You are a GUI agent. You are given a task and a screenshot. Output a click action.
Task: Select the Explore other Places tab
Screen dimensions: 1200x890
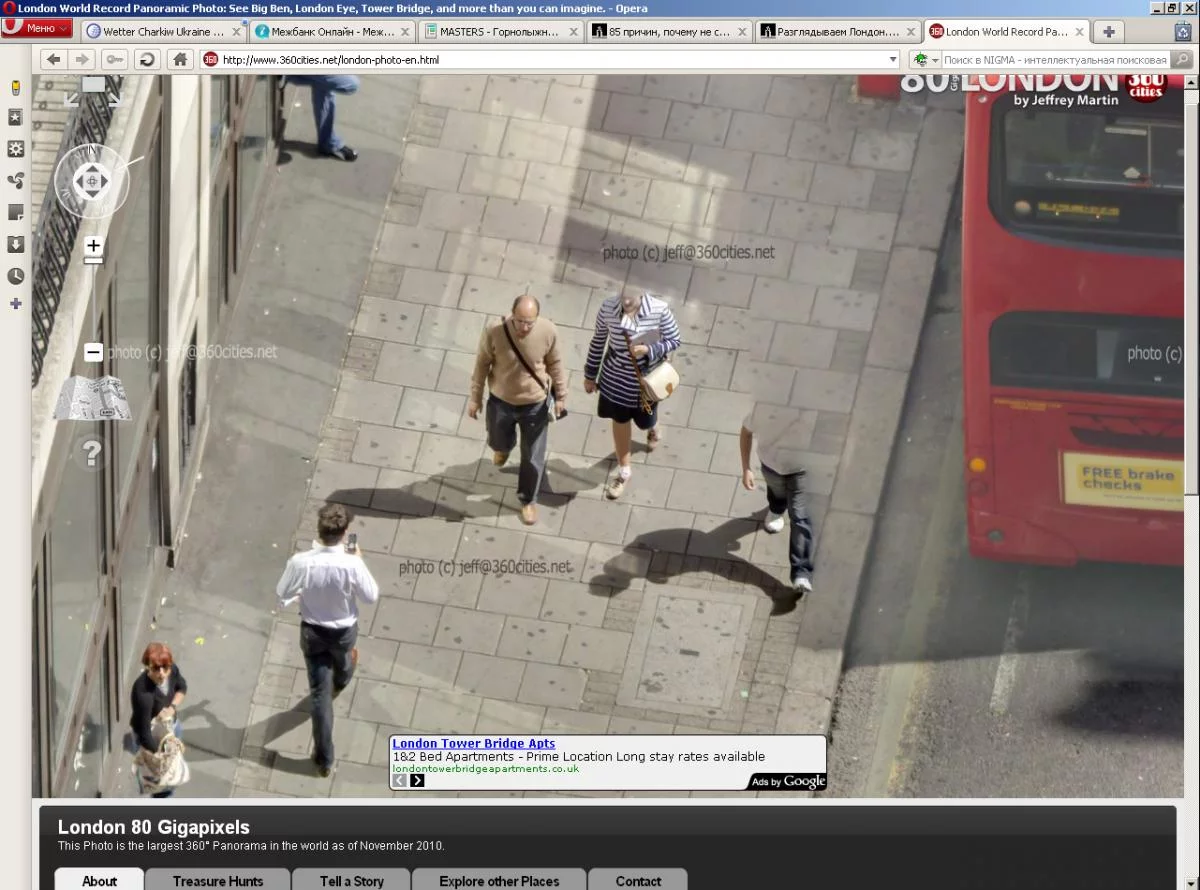[499, 880]
